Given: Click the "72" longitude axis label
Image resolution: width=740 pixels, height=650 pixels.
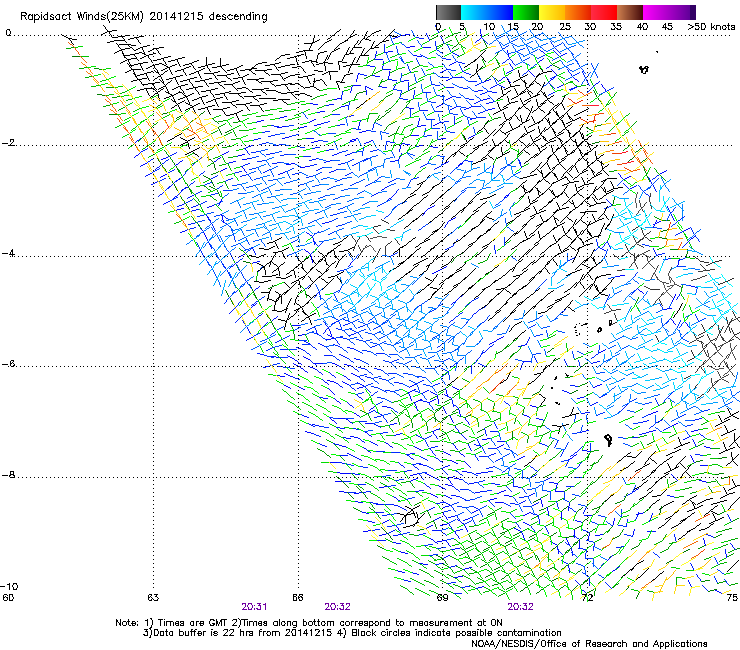Looking at the screenshot, I should pos(587,597).
